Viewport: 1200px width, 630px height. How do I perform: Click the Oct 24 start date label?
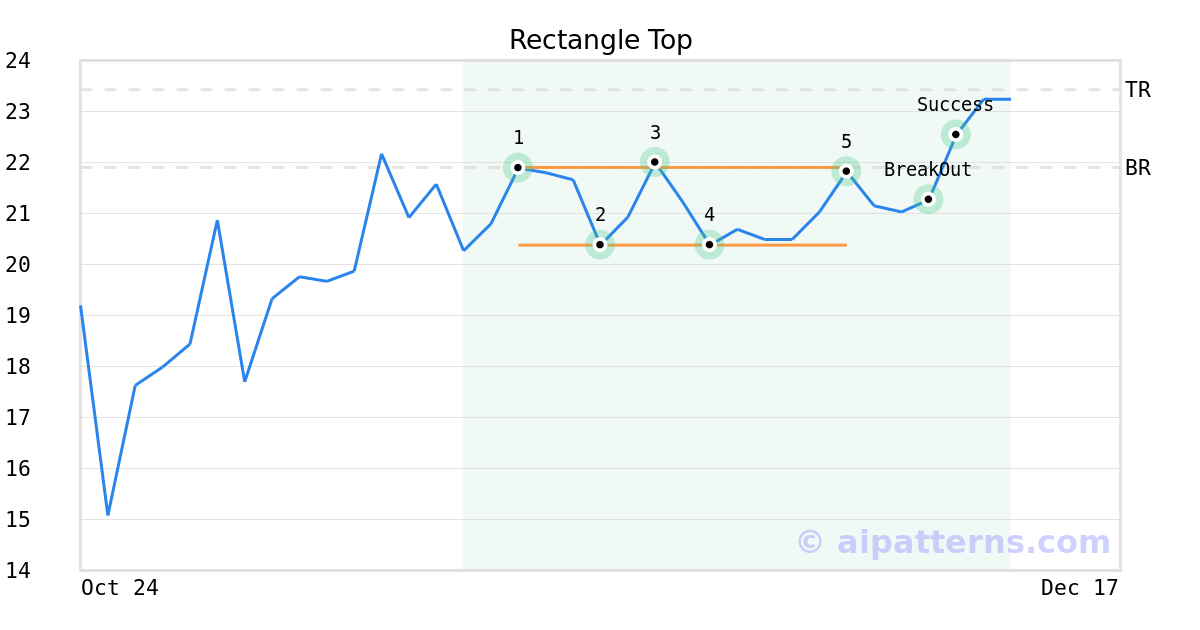click(120, 588)
